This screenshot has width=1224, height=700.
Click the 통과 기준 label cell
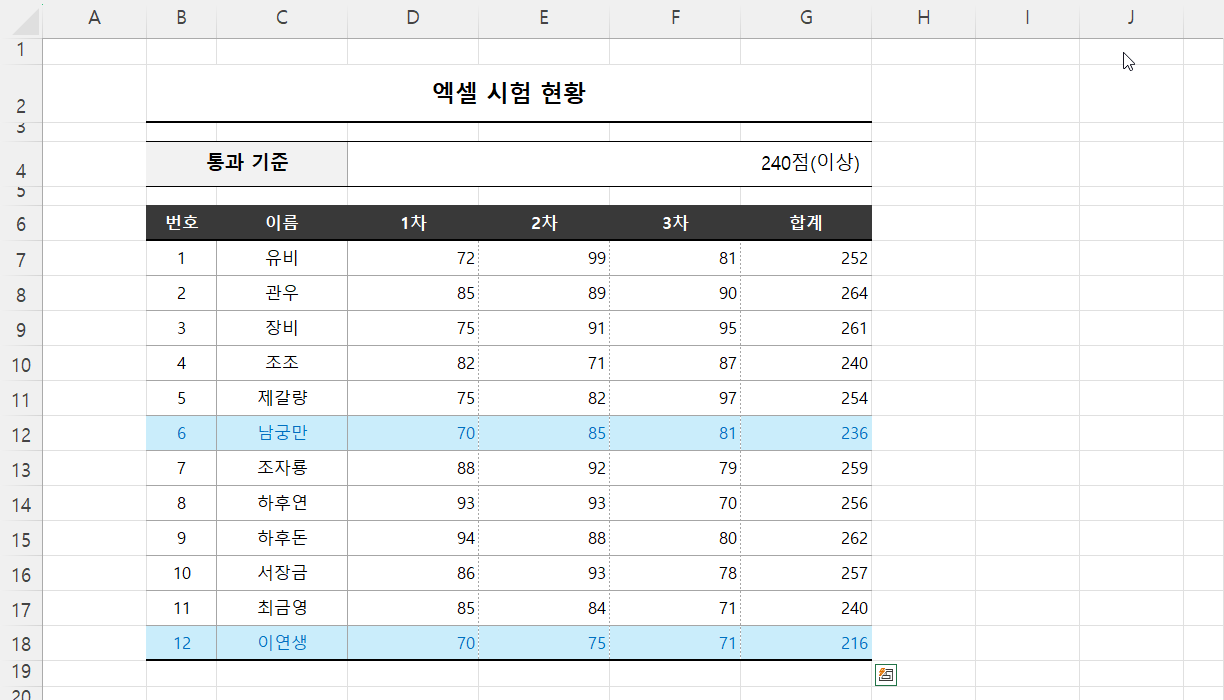[247, 164]
